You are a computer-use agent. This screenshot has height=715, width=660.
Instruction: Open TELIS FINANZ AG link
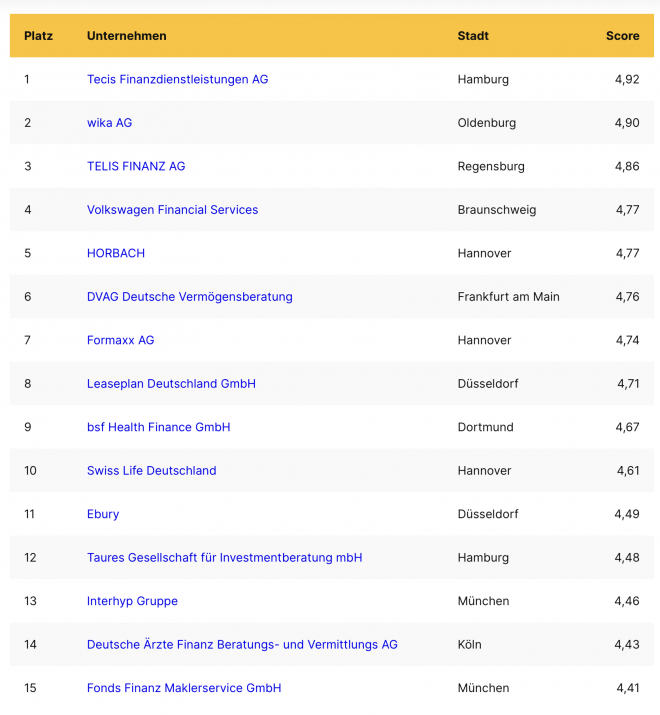click(136, 166)
